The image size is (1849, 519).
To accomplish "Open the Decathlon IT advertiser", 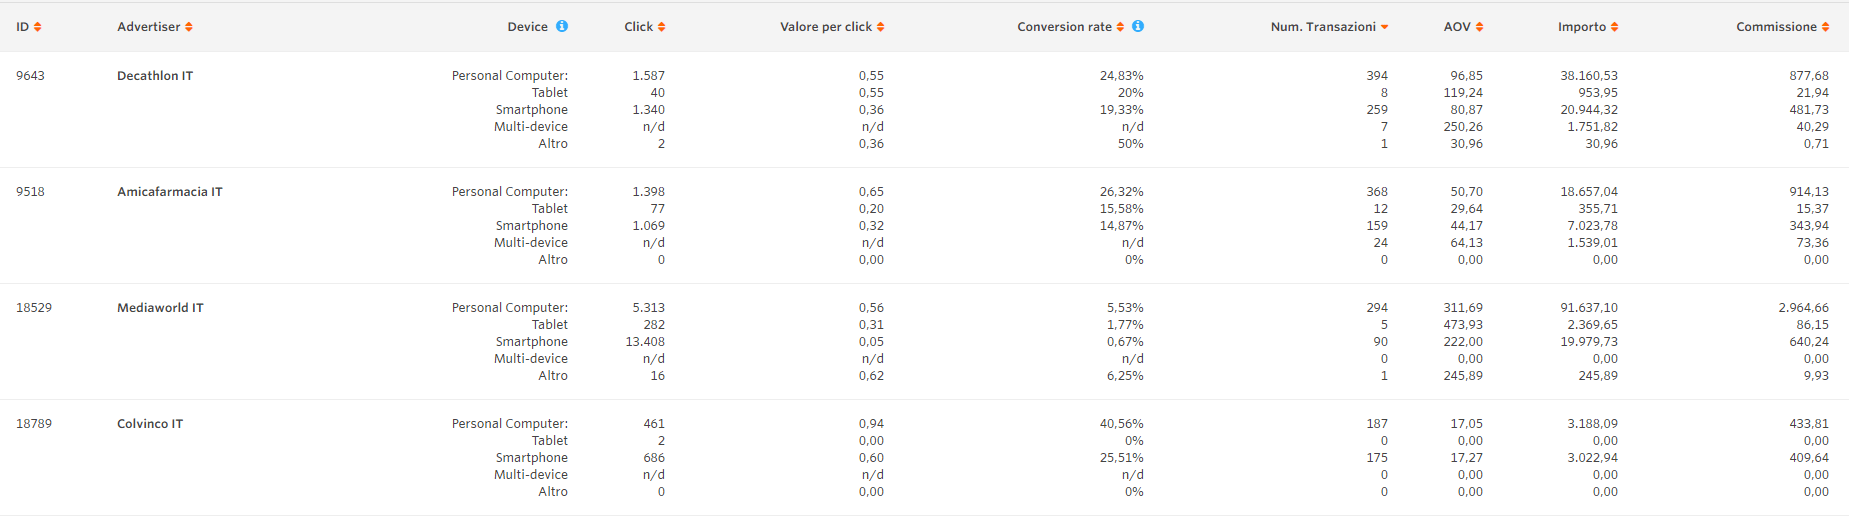I will click(x=155, y=76).
